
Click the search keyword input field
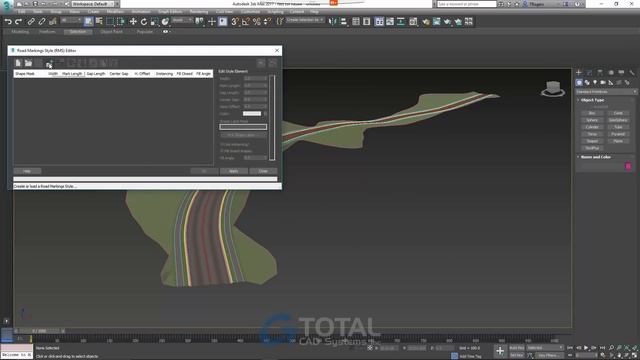pos(466,4)
